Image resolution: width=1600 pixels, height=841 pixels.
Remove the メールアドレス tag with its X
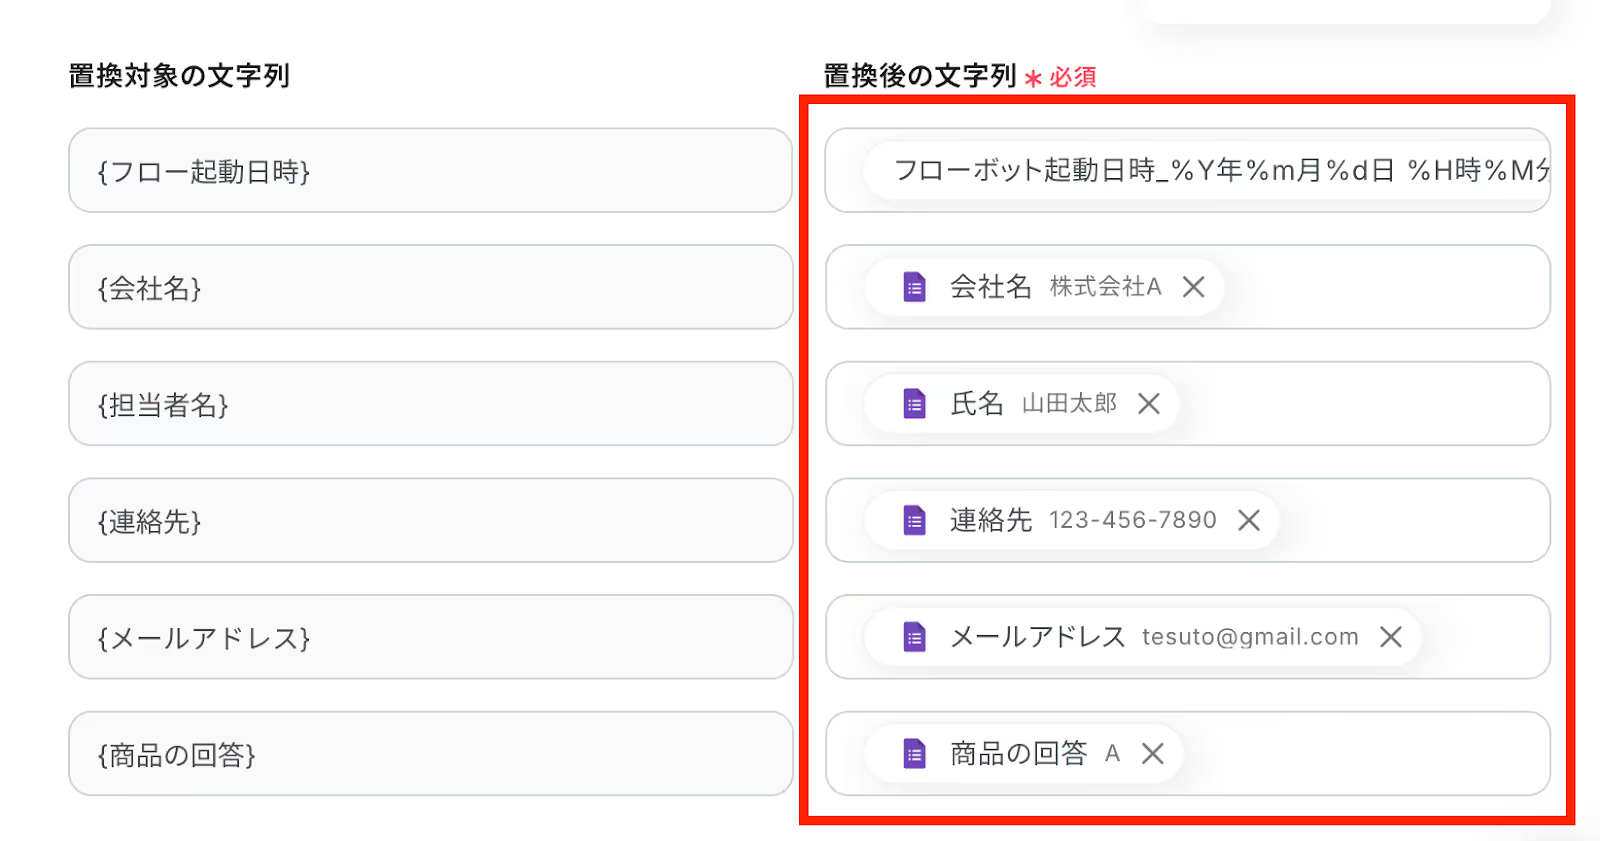(1391, 637)
